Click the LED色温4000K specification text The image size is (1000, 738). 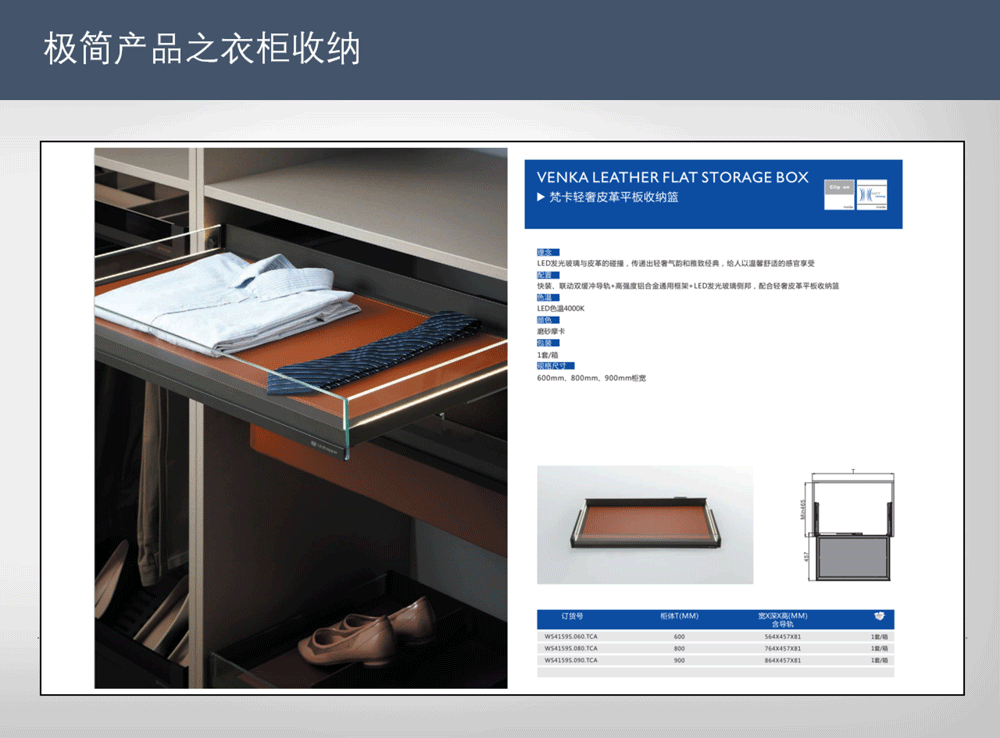pos(560,309)
